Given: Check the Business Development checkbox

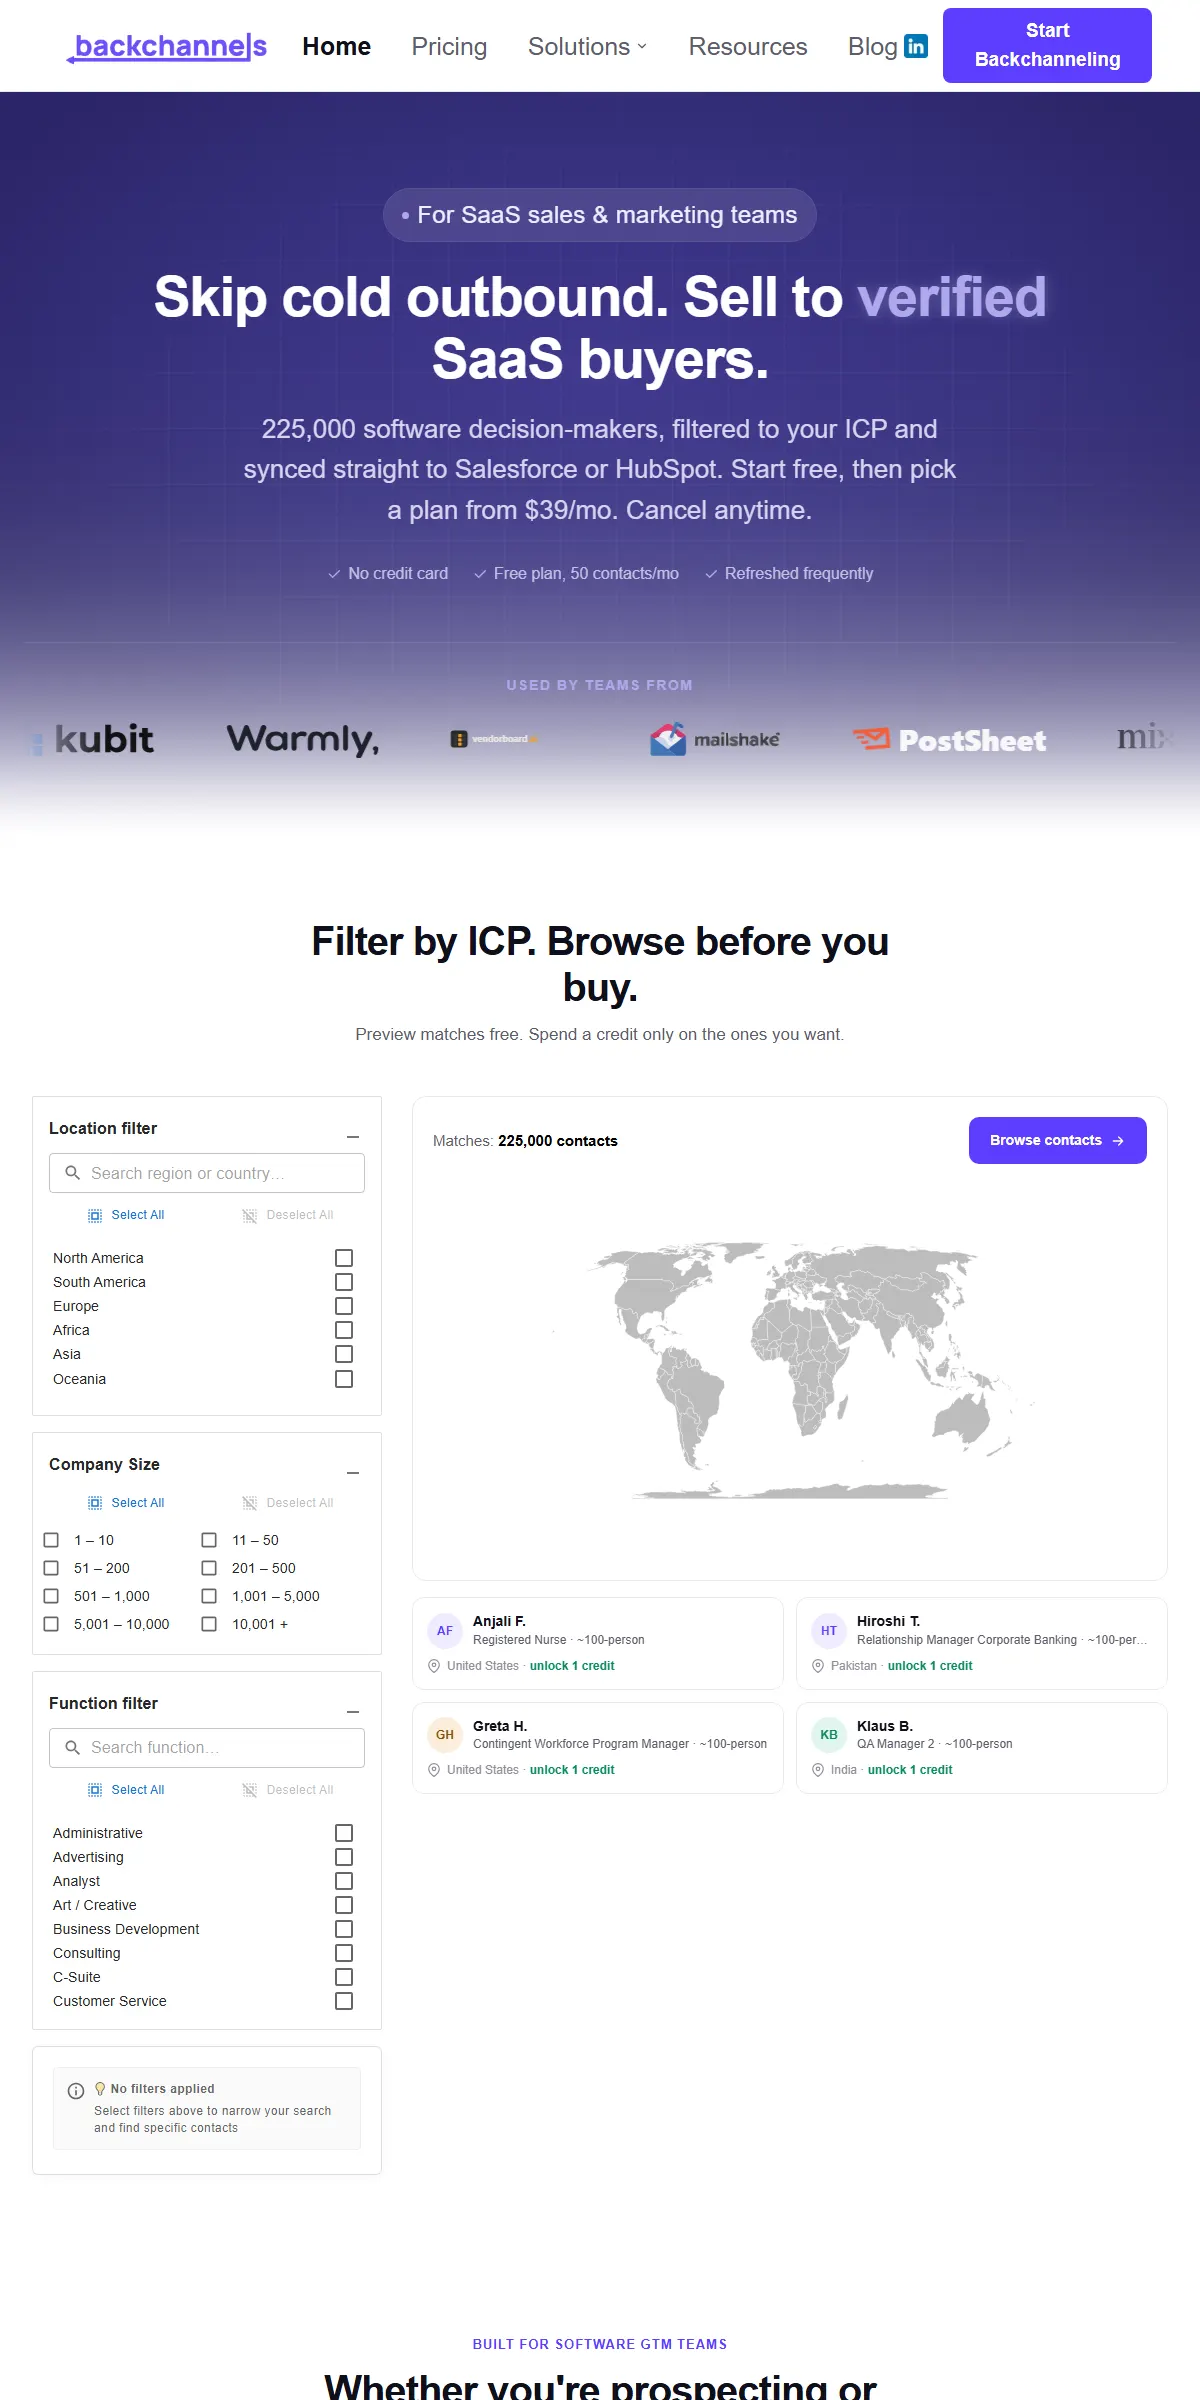Looking at the screenshot, I should coord(344,1929).
